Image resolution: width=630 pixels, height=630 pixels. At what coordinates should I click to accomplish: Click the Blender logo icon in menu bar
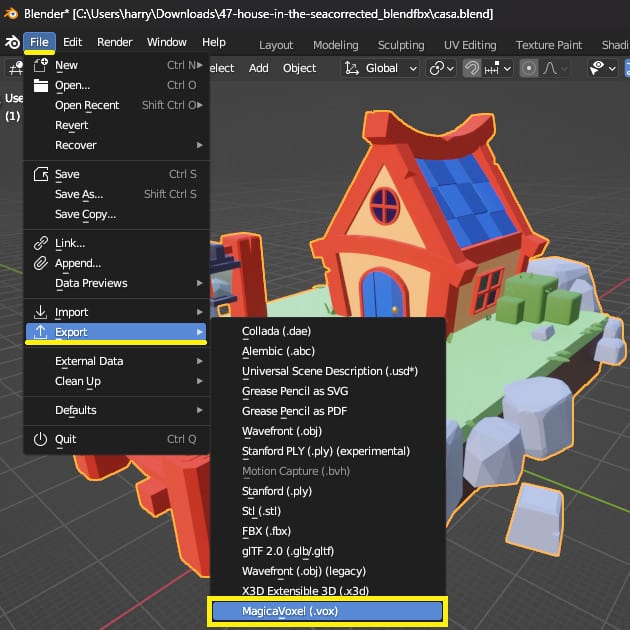[12, 42]
